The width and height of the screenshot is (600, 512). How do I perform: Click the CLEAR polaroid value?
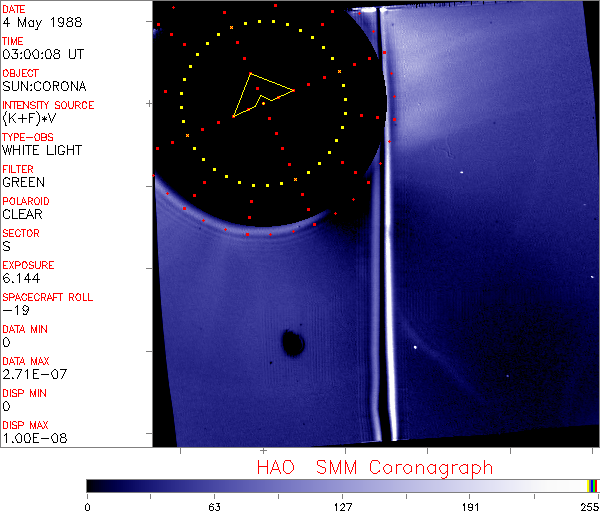point(23,214)
